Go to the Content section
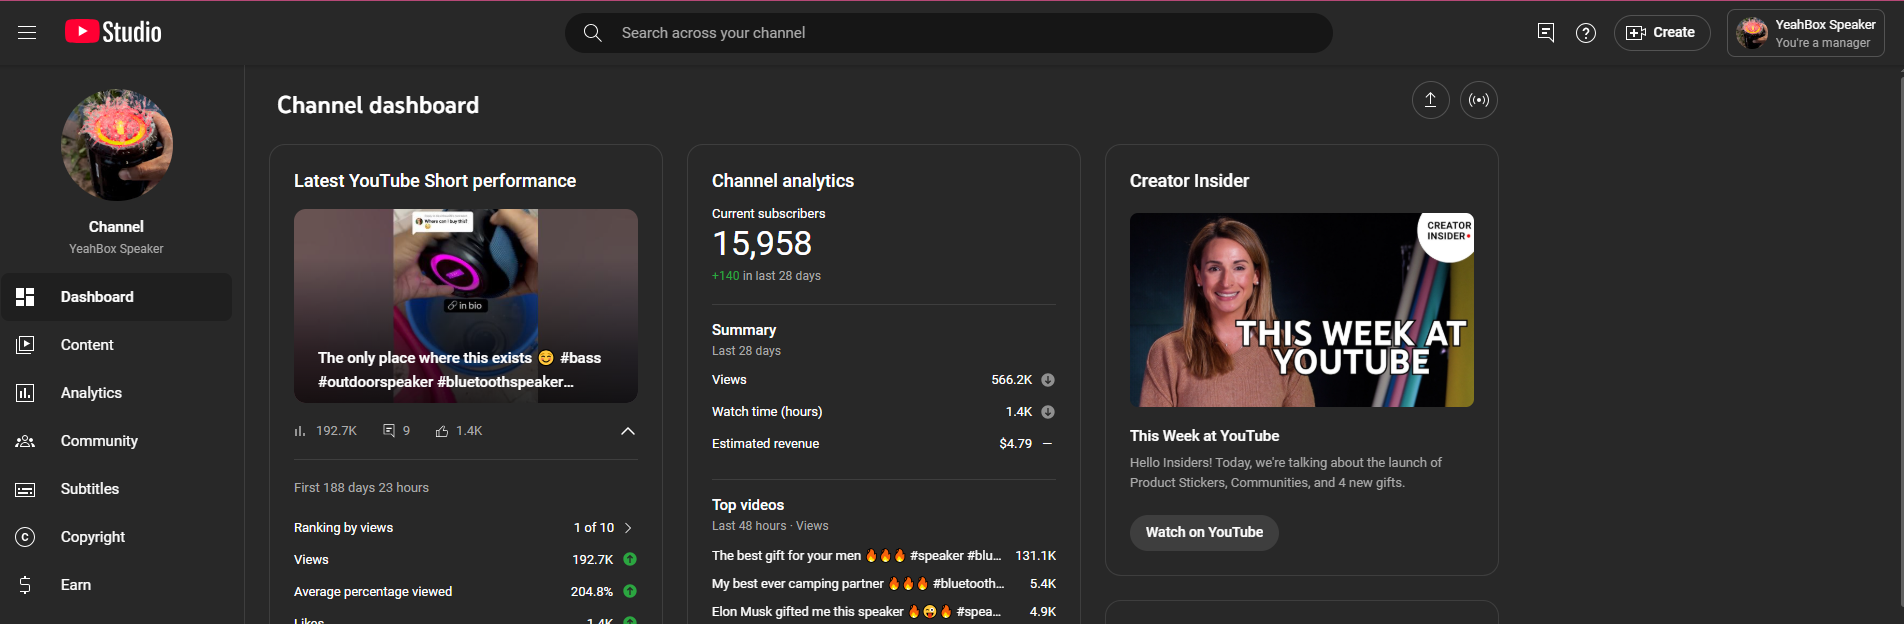 (x=116, y=345)
